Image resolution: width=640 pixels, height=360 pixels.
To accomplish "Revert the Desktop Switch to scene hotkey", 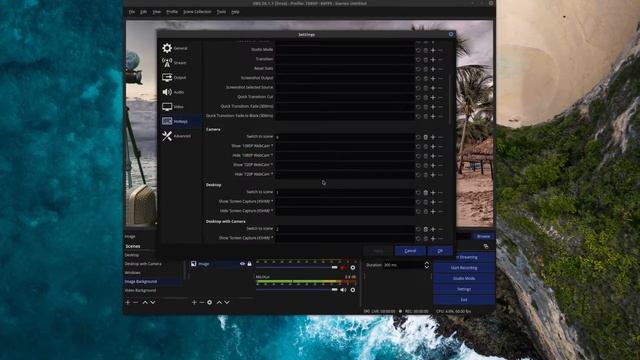I will 418,193.
